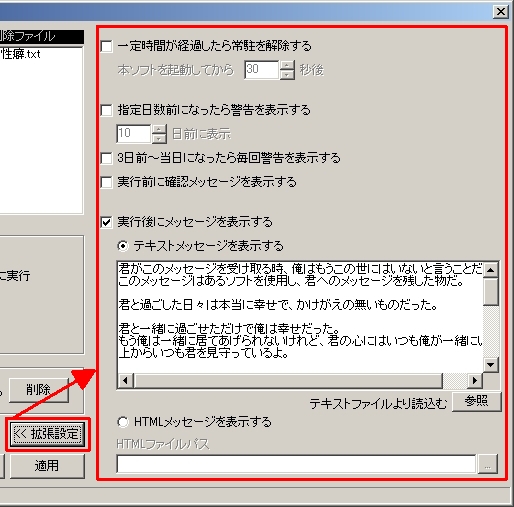Click the HTMLファイルパス input field

pos(296,464)
